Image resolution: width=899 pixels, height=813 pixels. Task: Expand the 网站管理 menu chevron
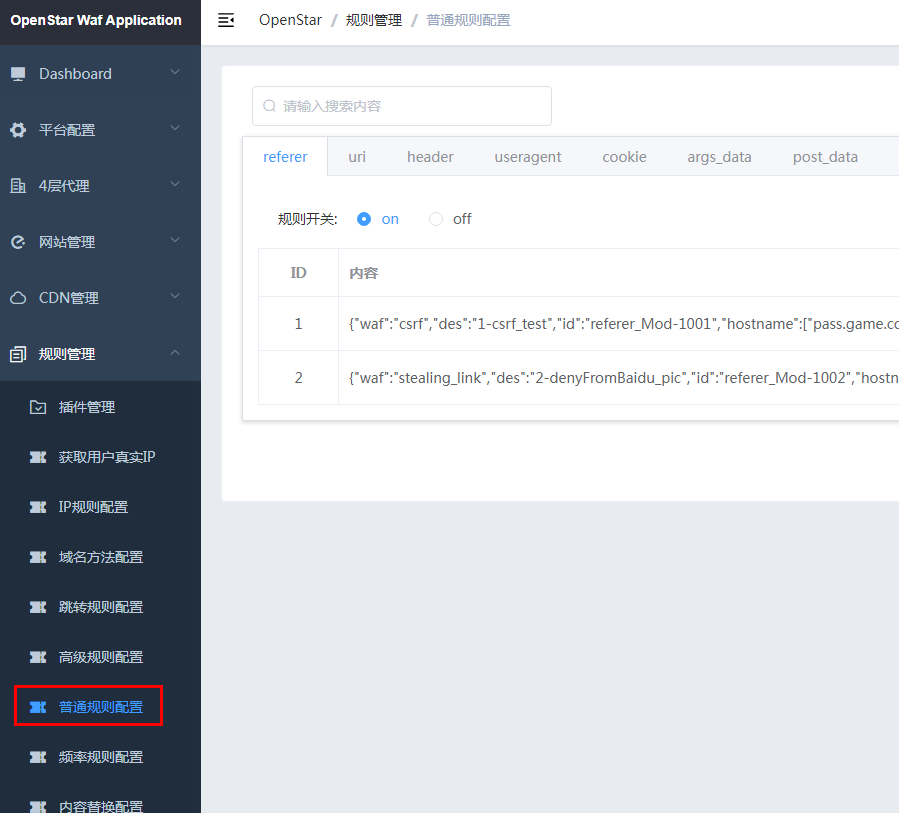tap(175, 240)
